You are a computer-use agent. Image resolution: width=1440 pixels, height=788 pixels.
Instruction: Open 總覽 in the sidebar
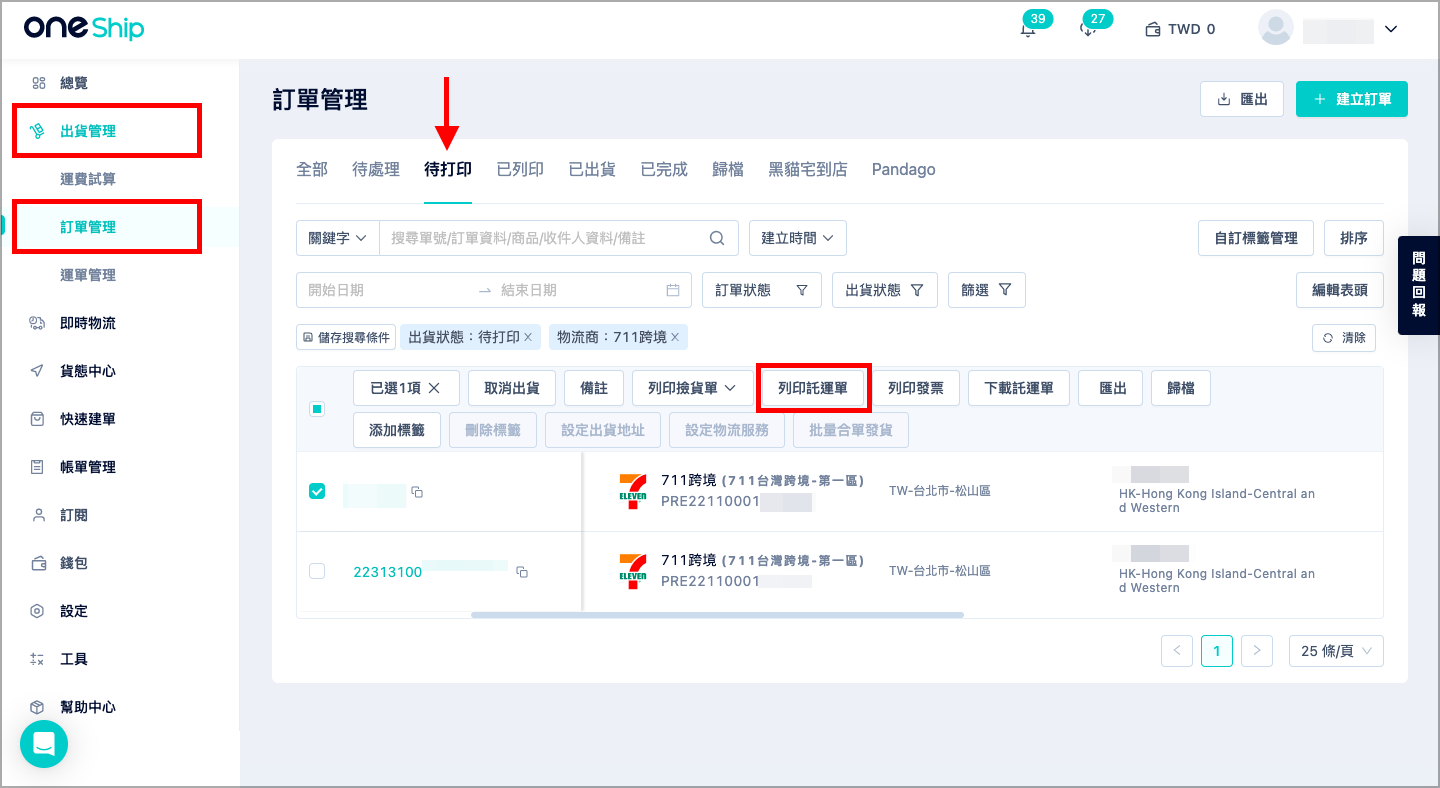pos(74,83)
